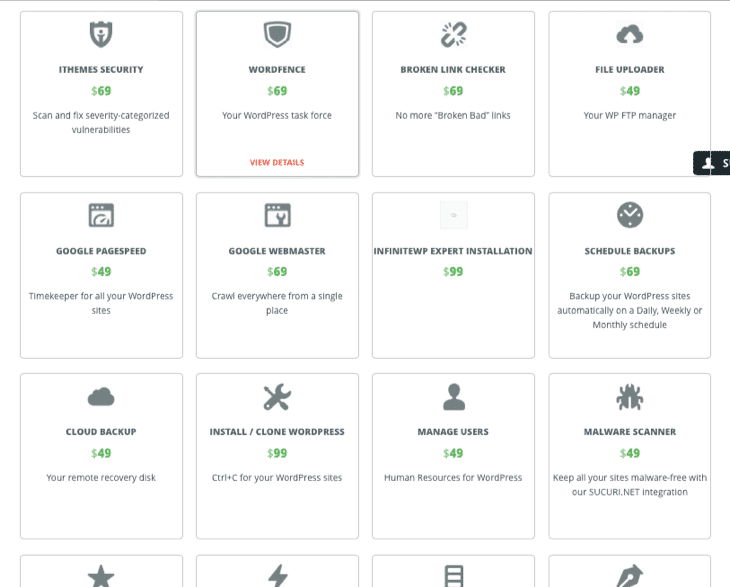Viewport: 730px width, 587px height.
Task: Click the $99 price under Install / Clone WordPress
Action: point(277,453)
